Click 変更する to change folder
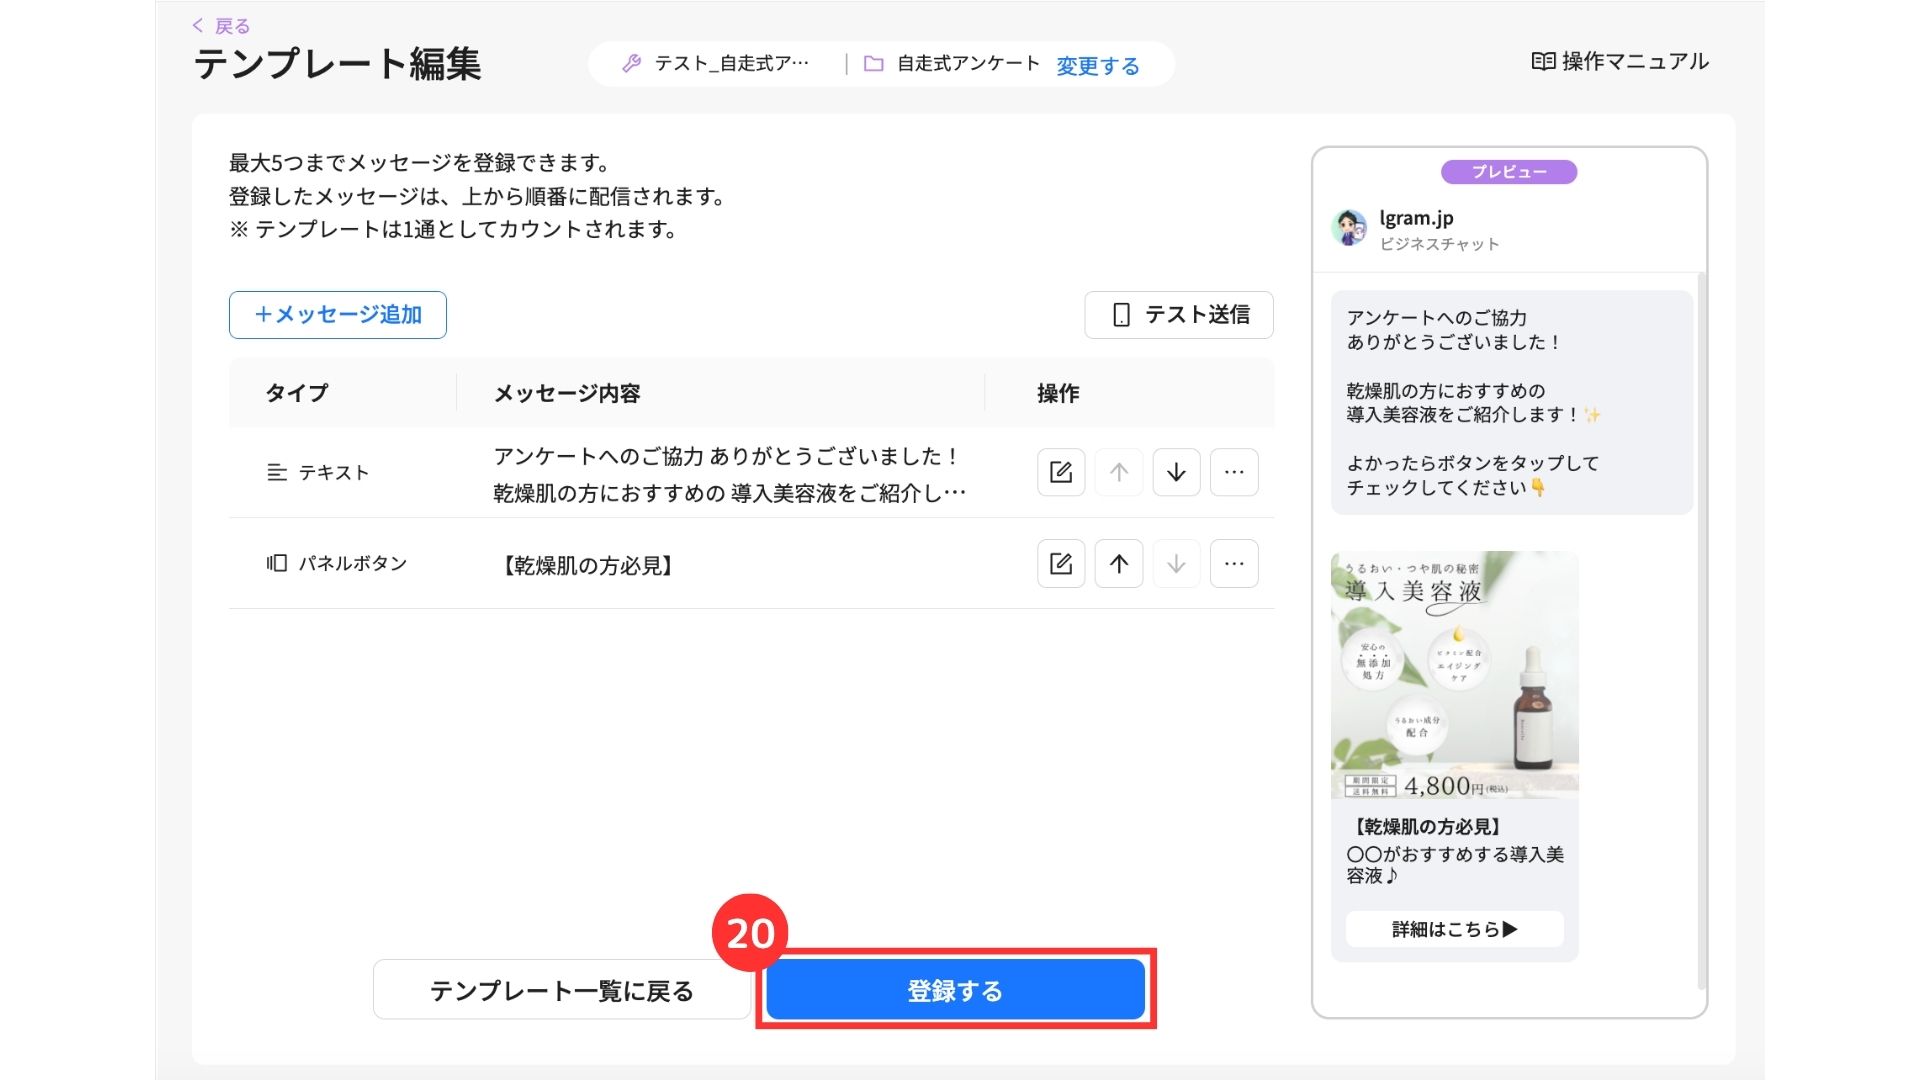 click(1097, 66)
